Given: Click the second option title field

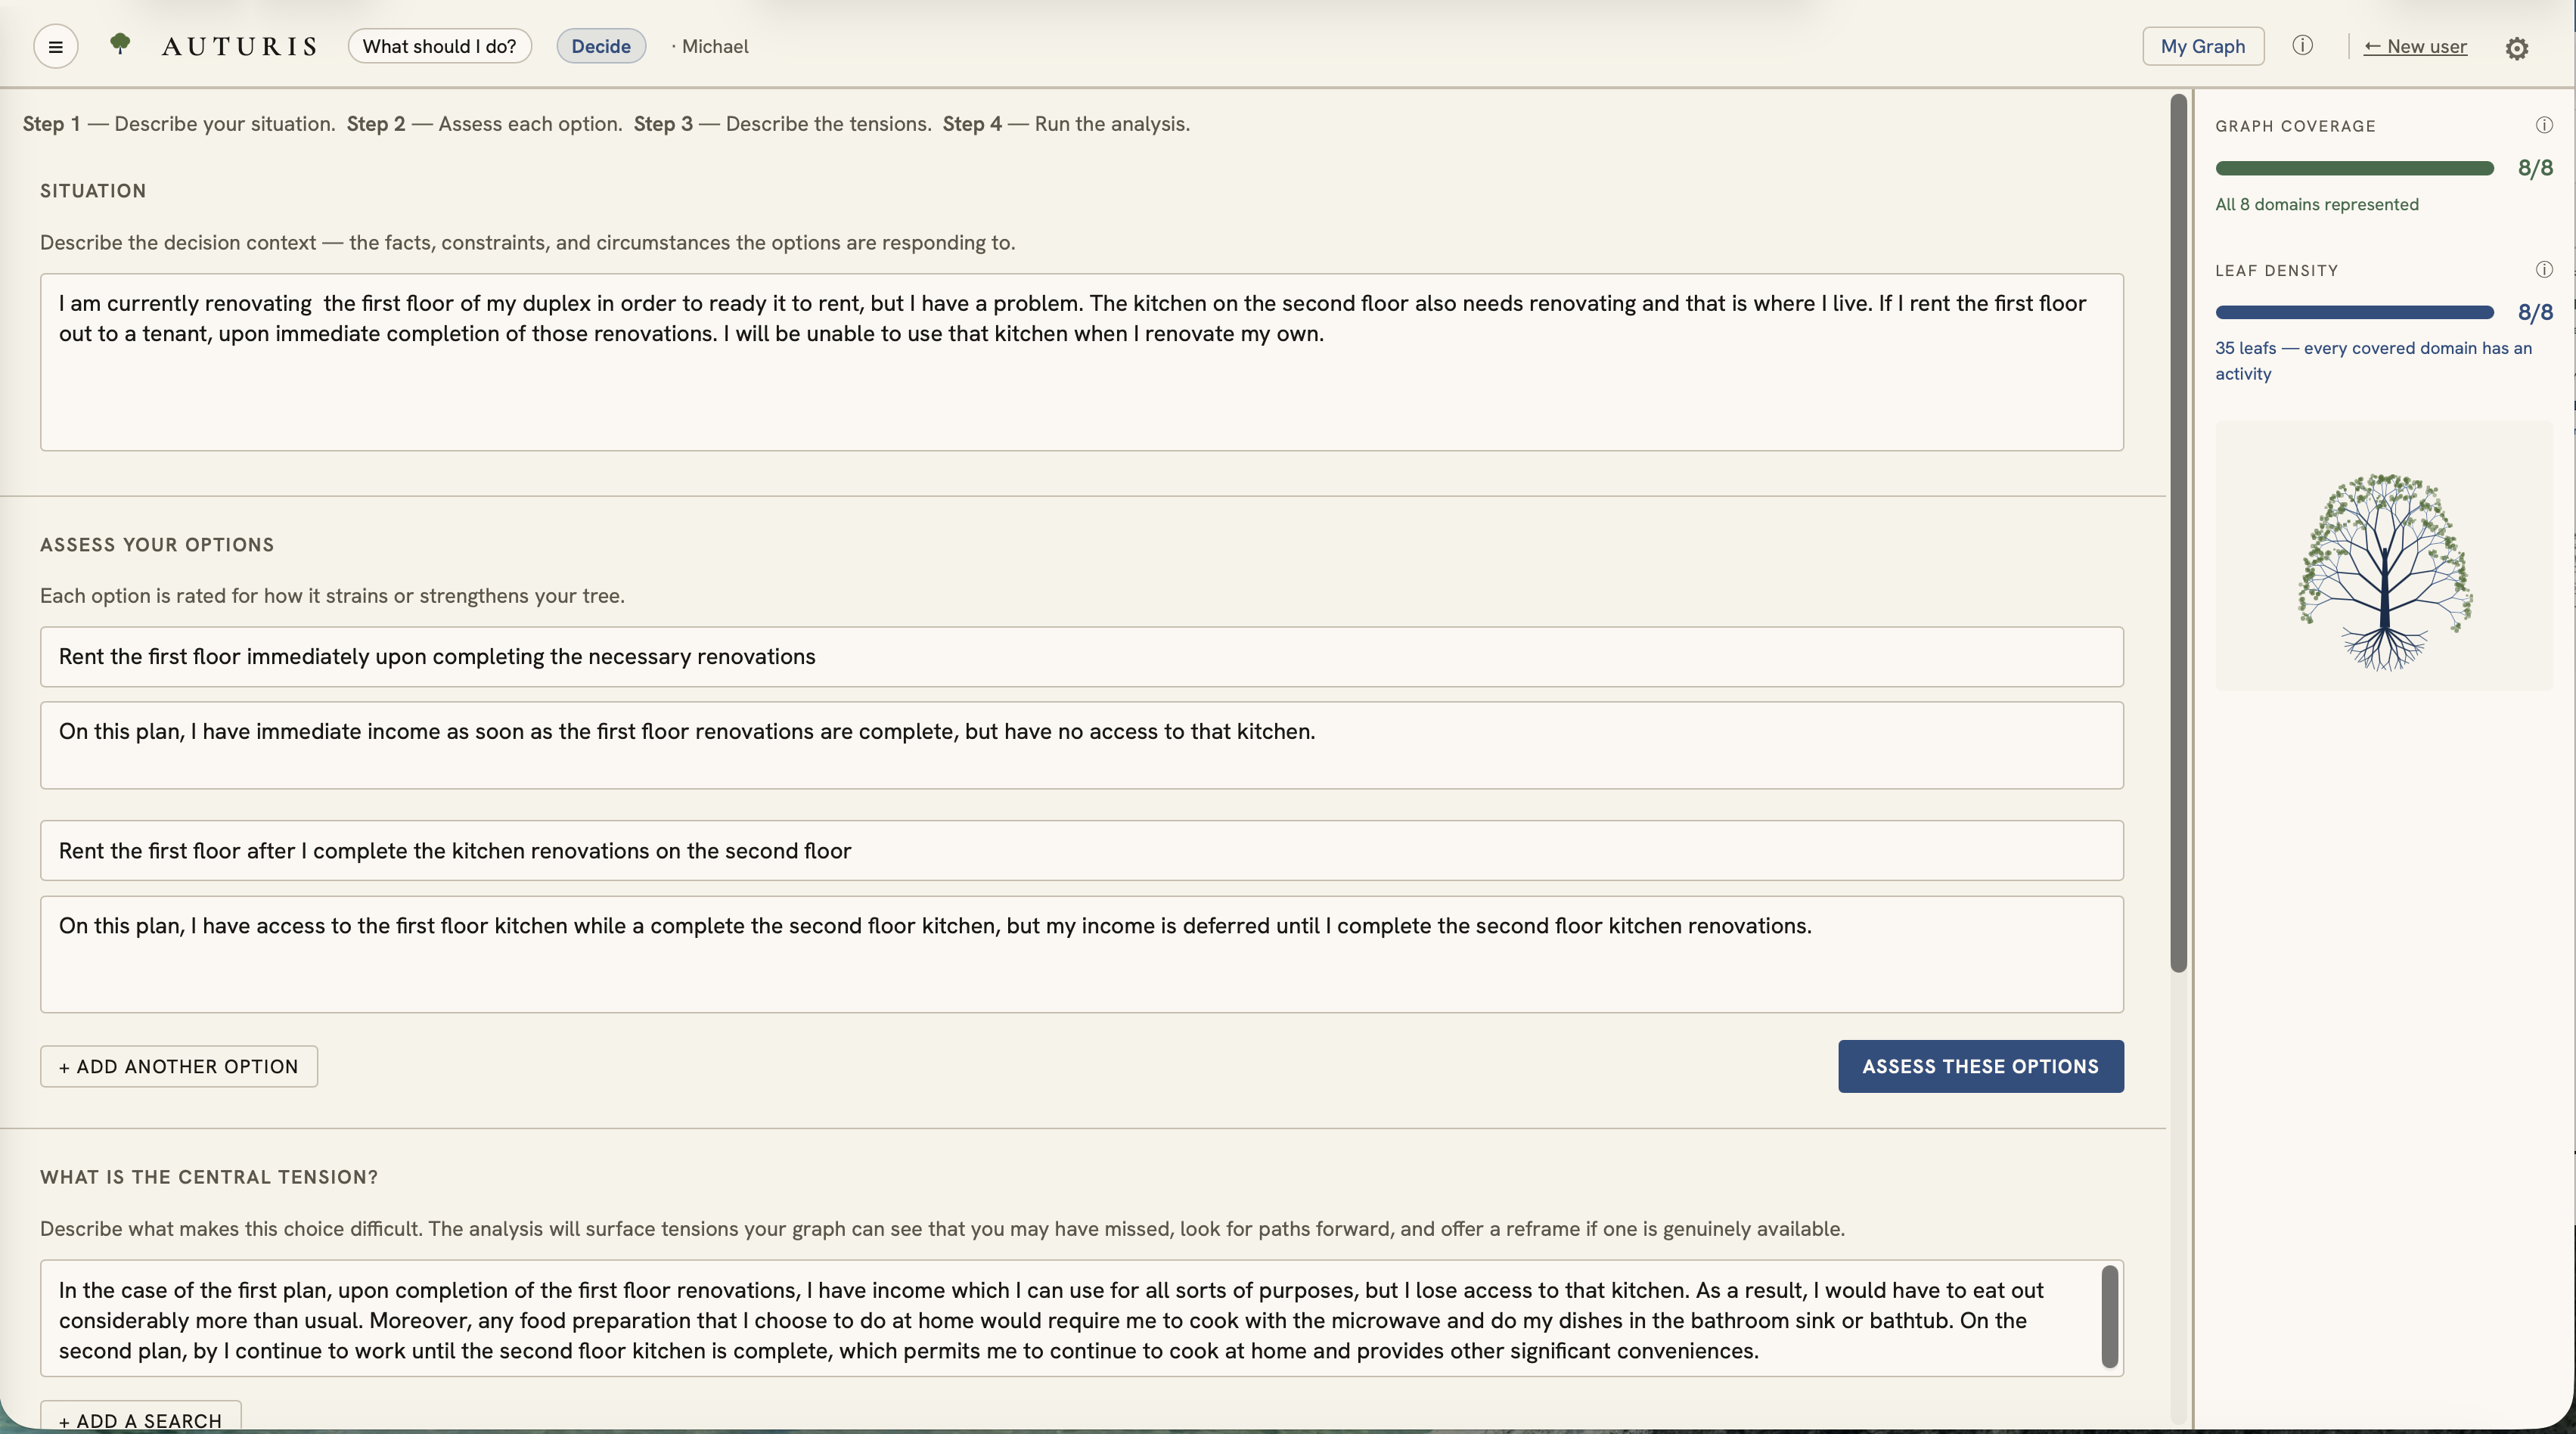Looking at the screenshot, I should click(x=1081, y=851).
